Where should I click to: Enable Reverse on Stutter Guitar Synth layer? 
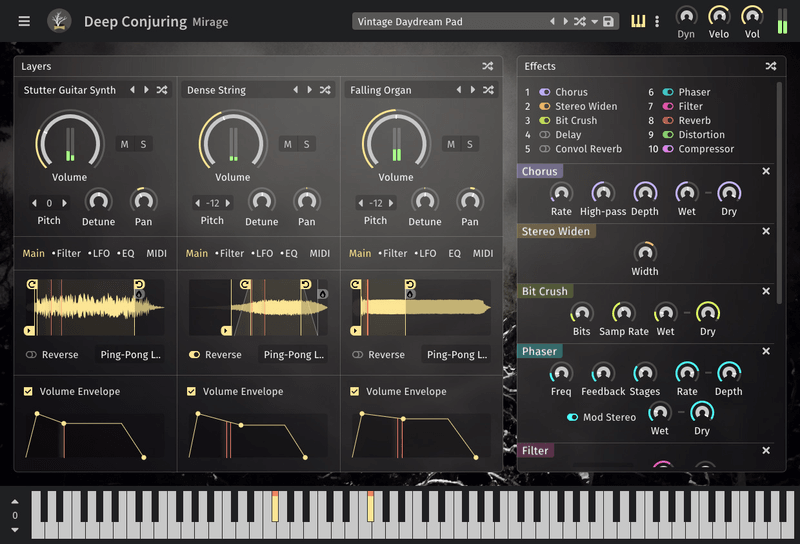click(32, 354)
